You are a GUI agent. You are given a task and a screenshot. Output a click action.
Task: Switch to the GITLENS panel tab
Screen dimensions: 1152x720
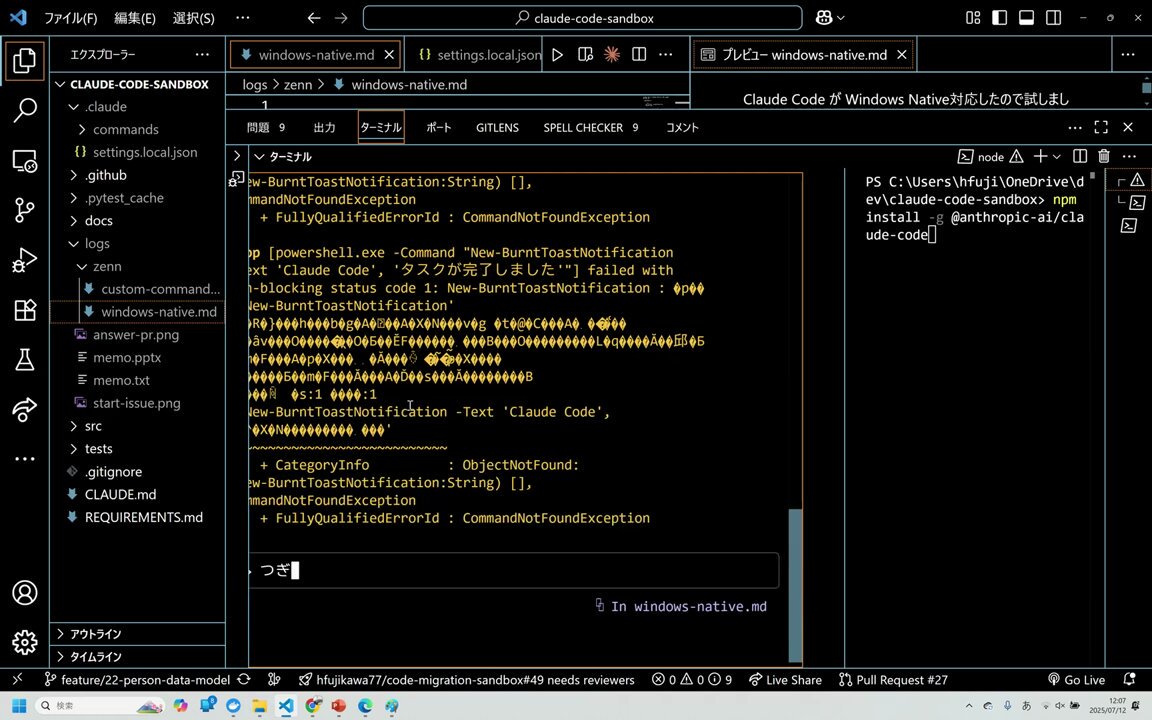(497, 127)
